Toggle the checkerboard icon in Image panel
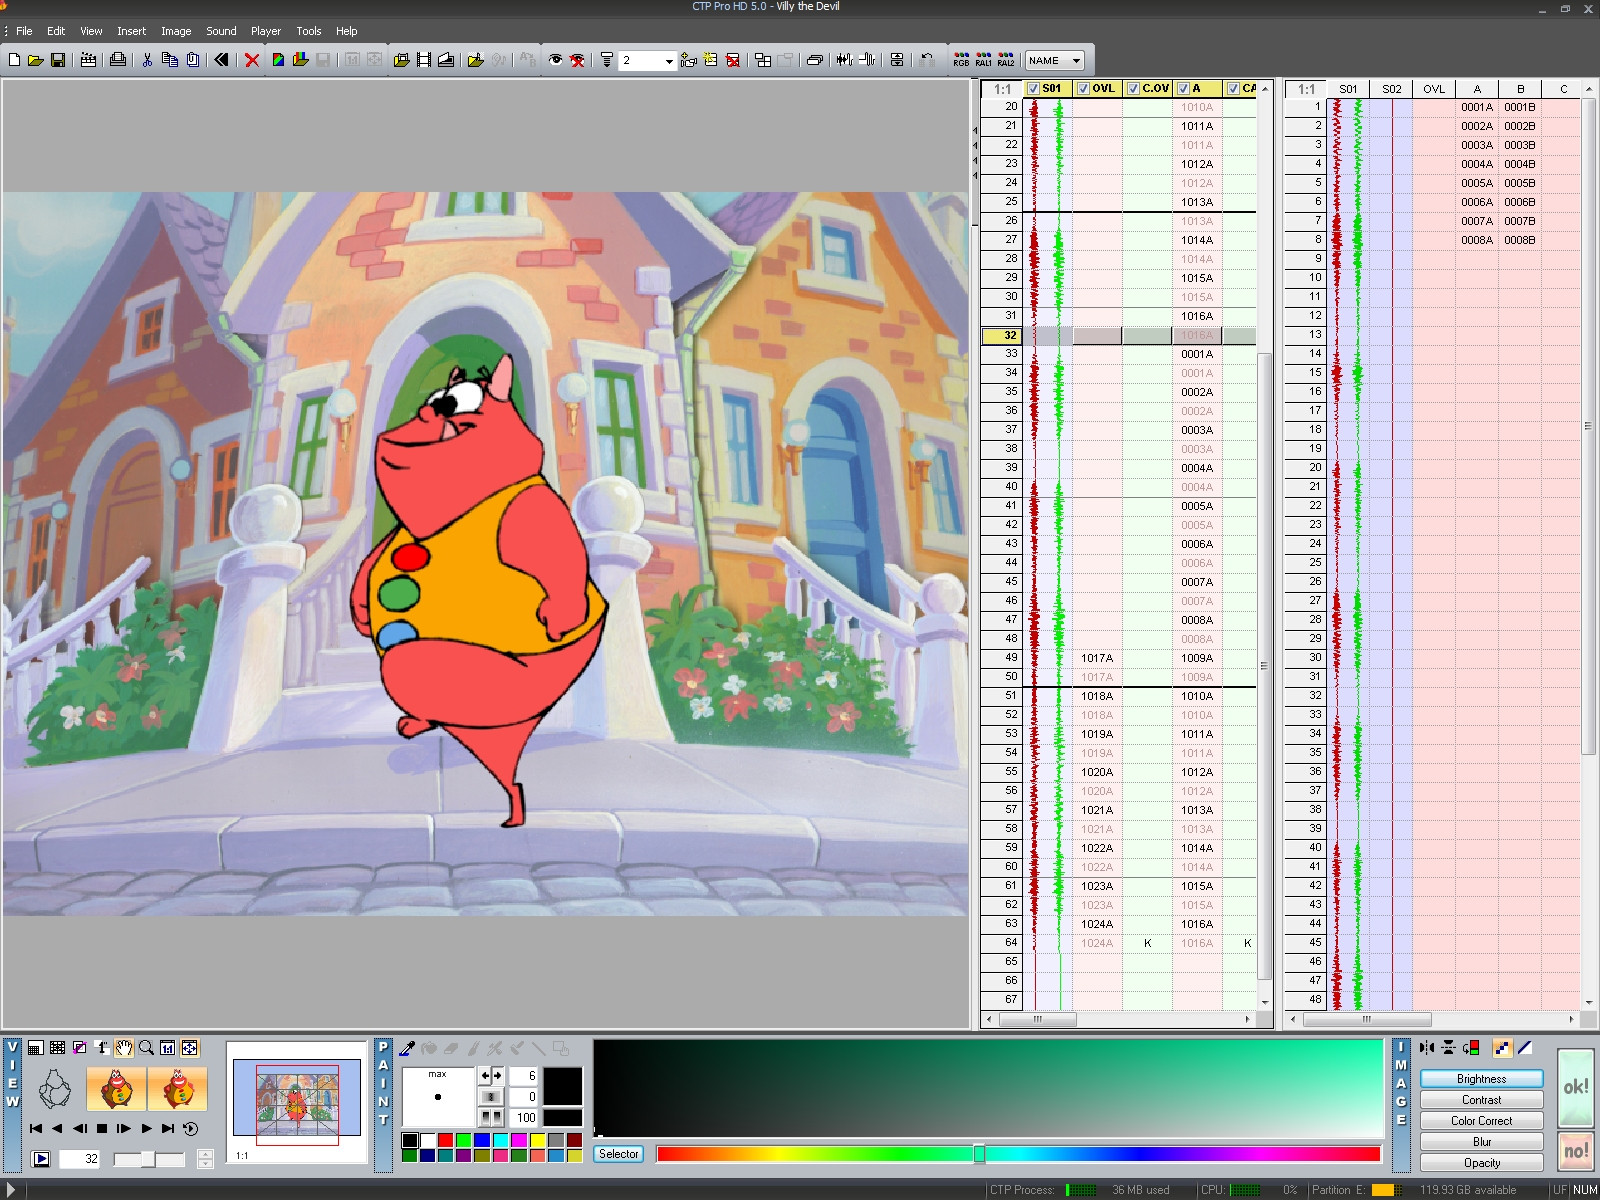The image size is (1600, 1200). [1502, 1048]
